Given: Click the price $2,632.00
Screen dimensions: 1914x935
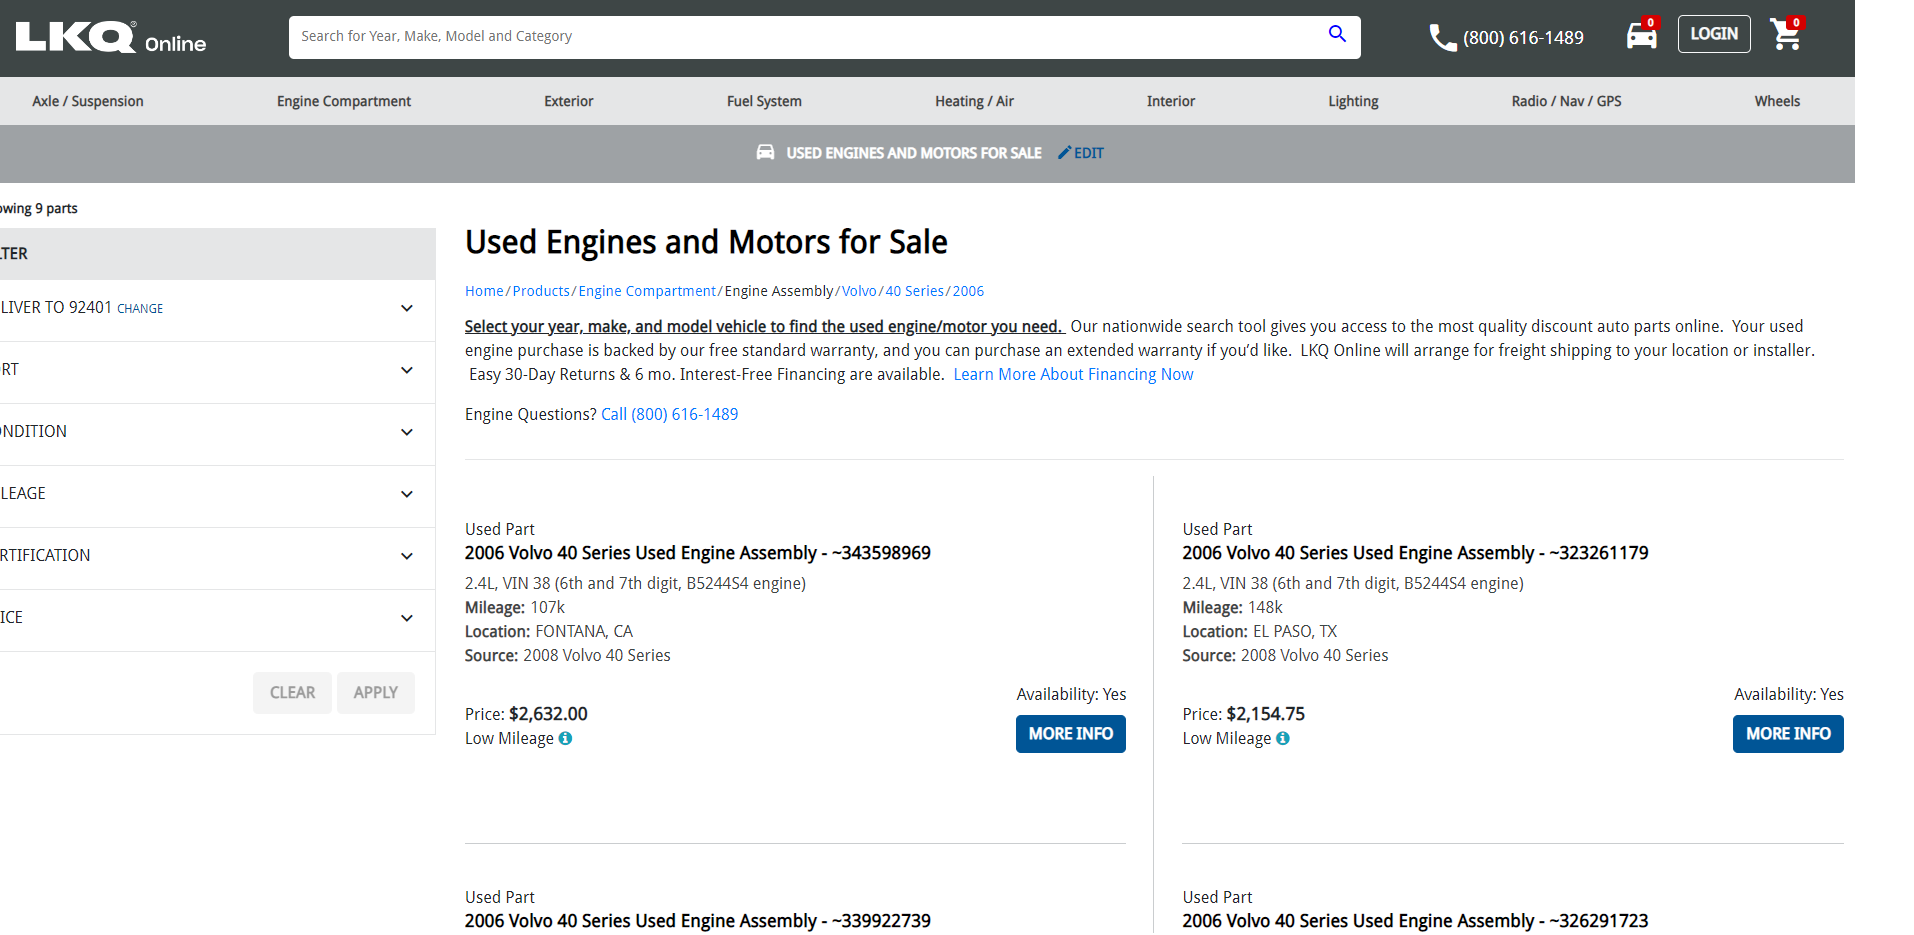Looking at the screenshot, I should tap(548, 714).
